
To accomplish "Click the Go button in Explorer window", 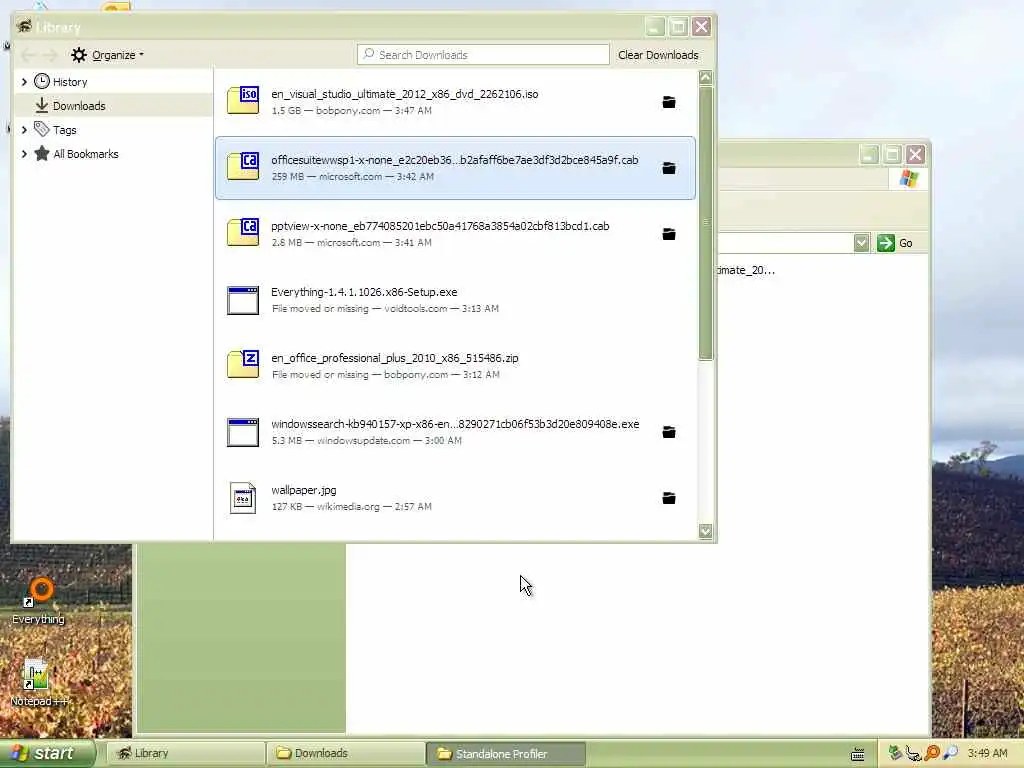I will (895, 243).
